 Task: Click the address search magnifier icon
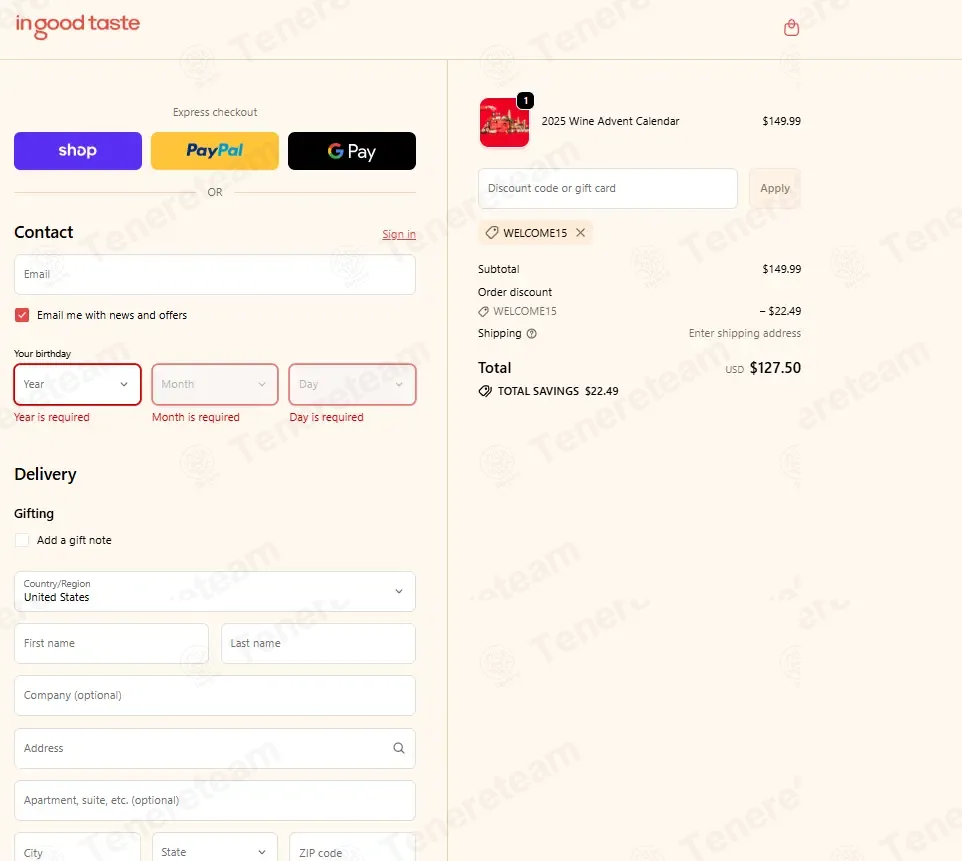[398, 748]
